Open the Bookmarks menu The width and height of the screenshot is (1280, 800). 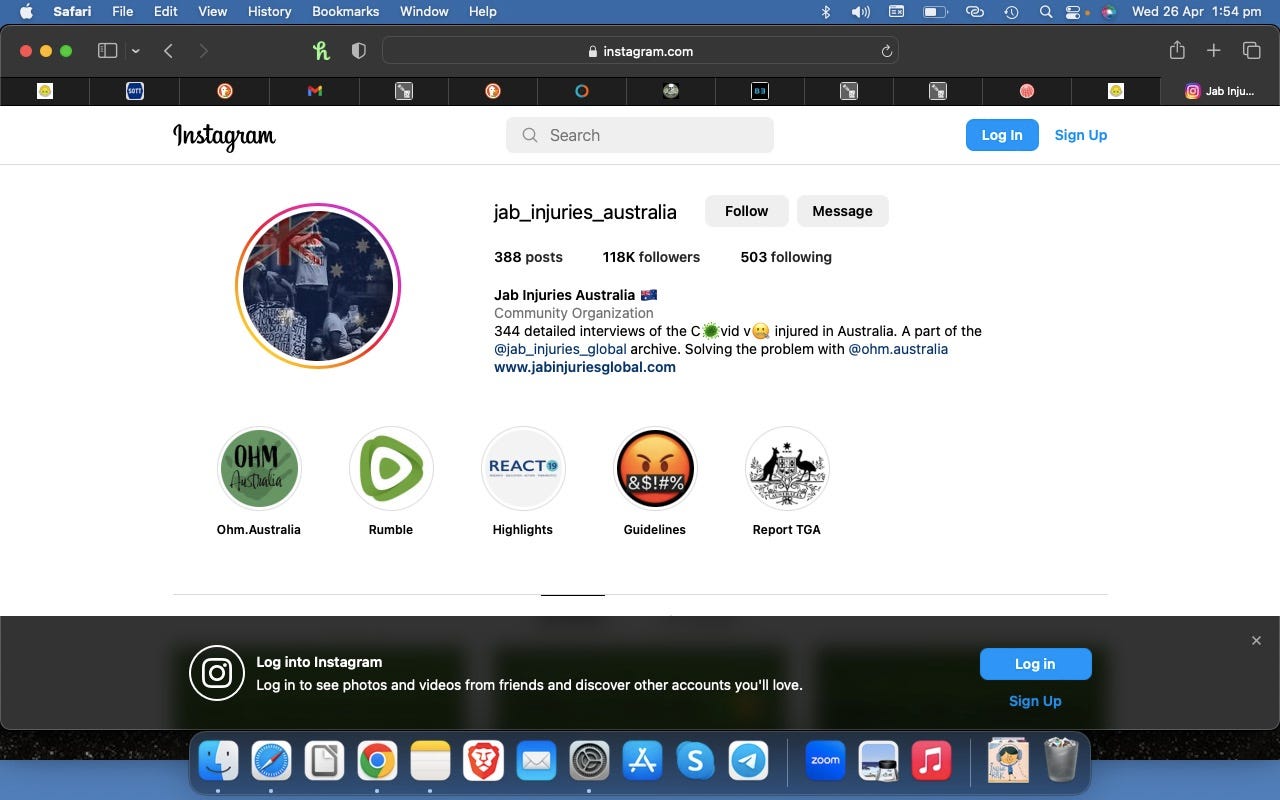click(346, 11)
